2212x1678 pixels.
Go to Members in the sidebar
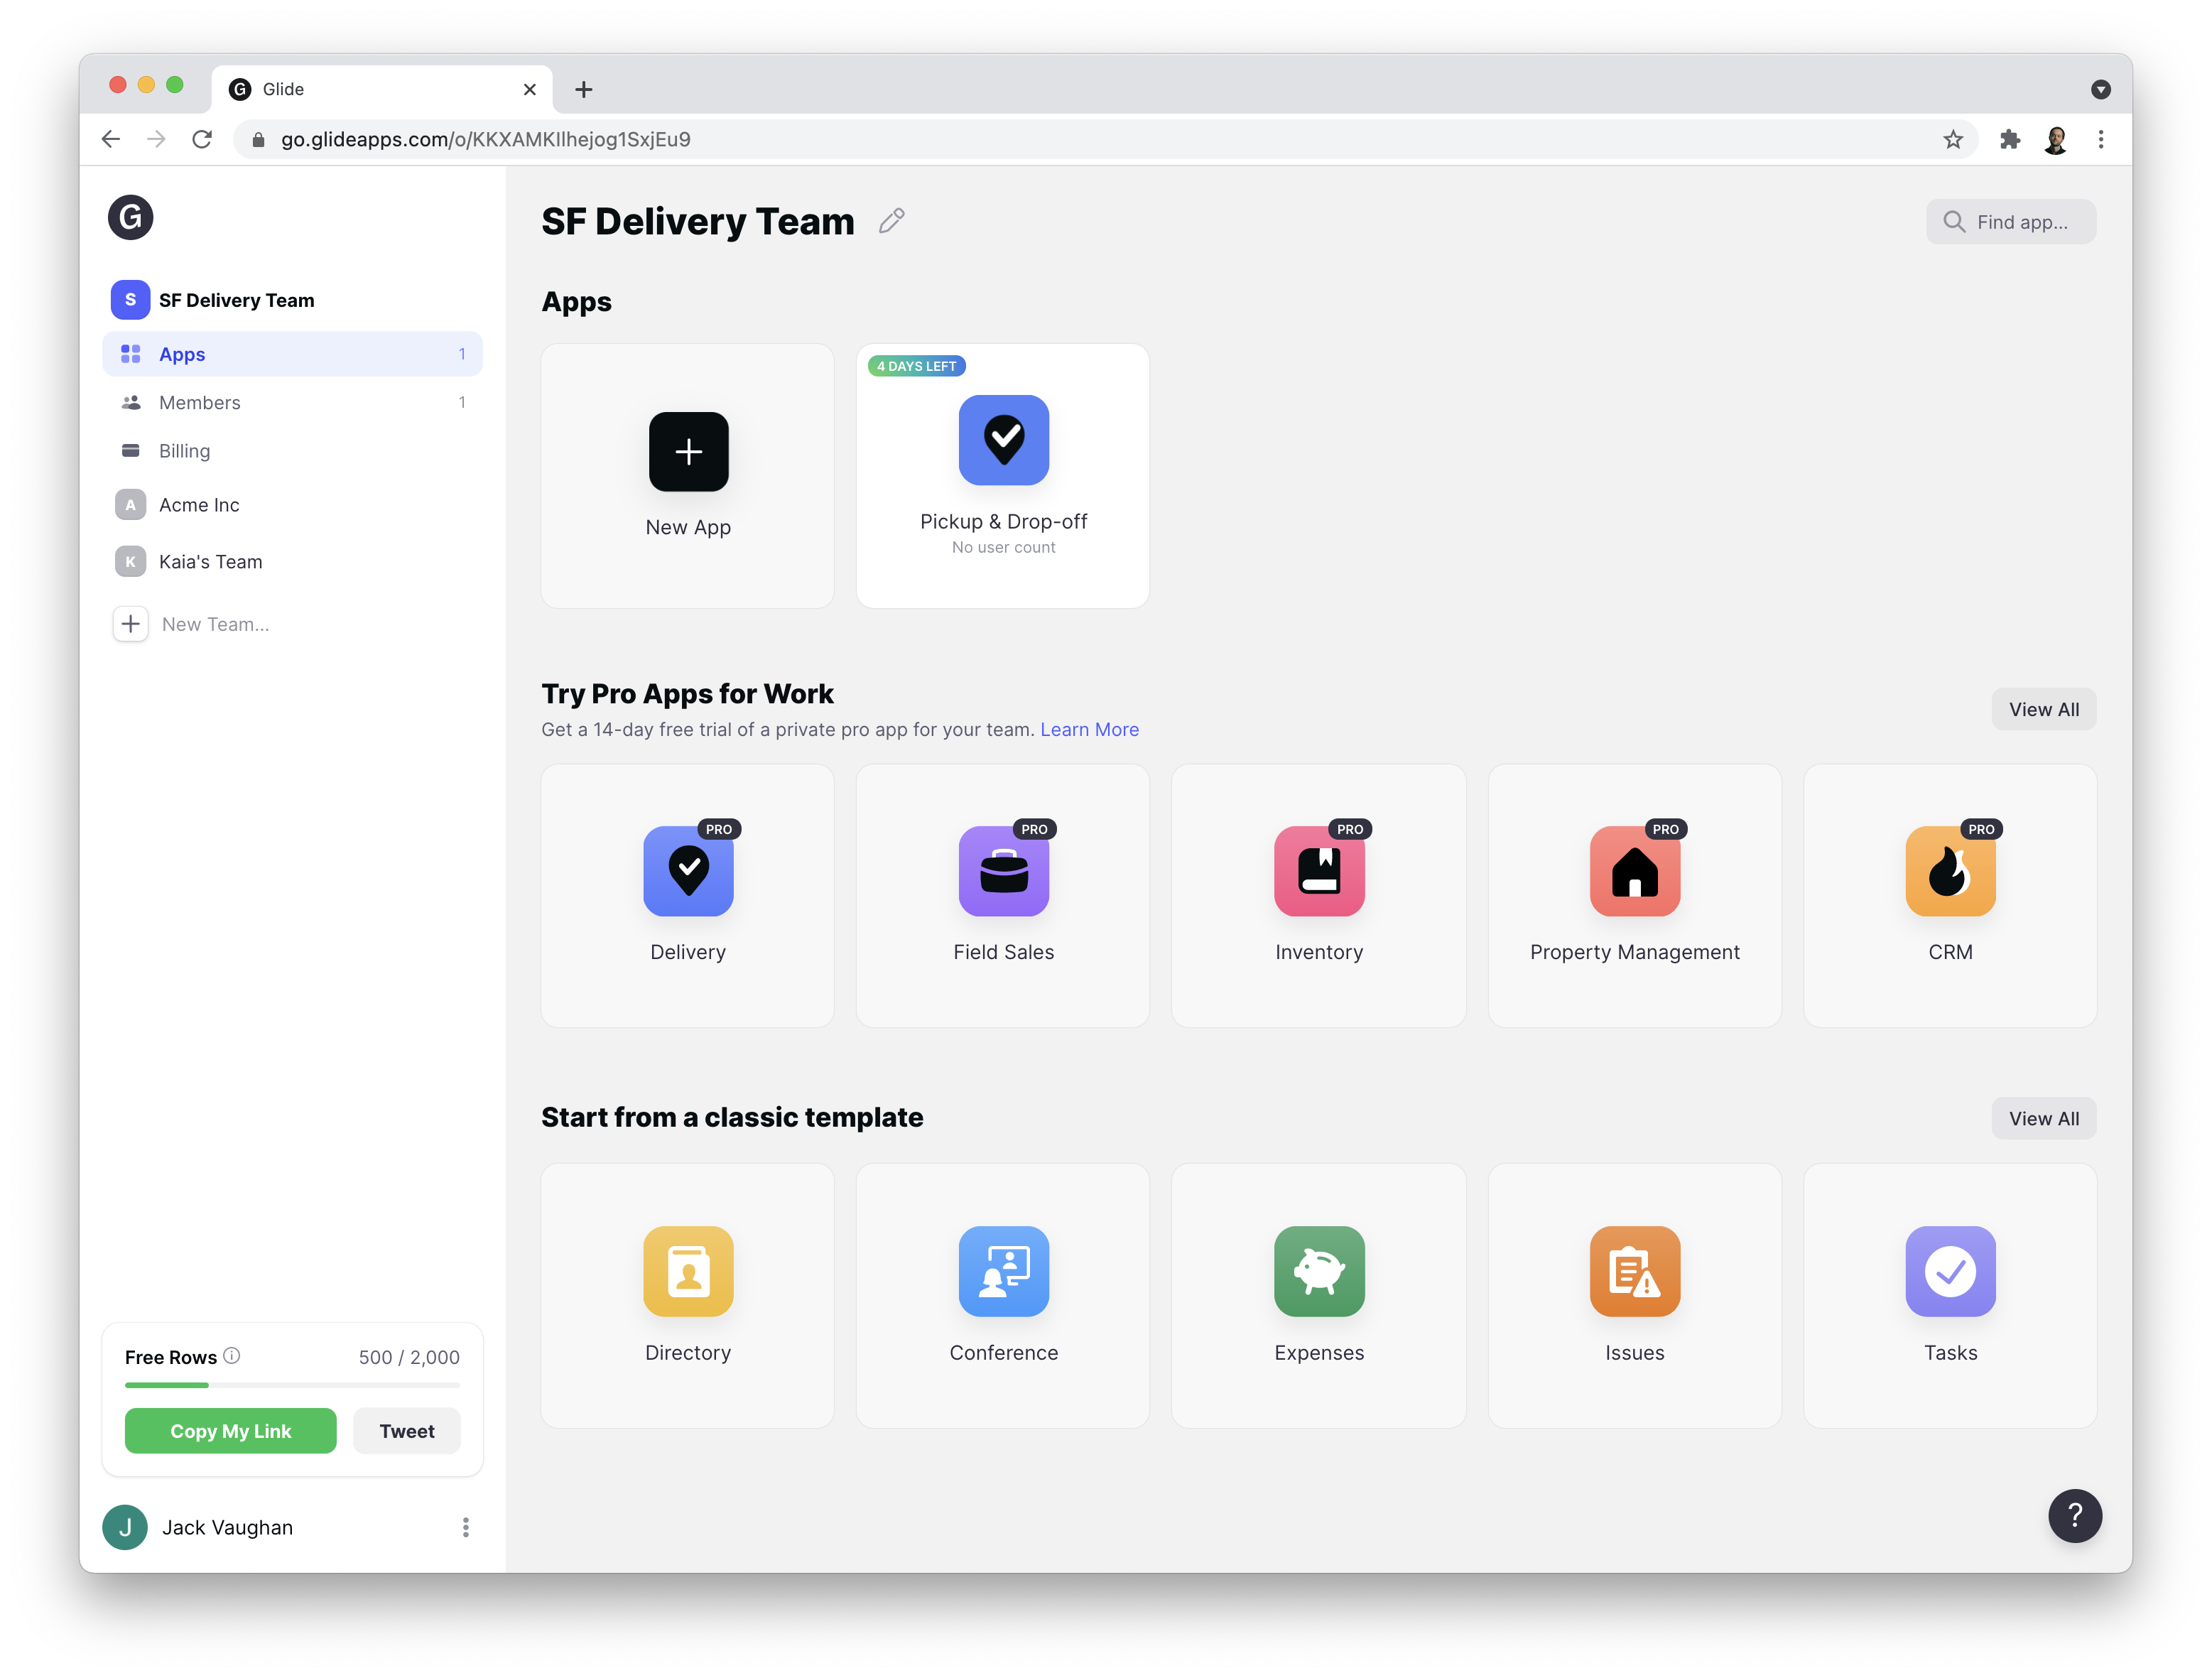(200, 403)
